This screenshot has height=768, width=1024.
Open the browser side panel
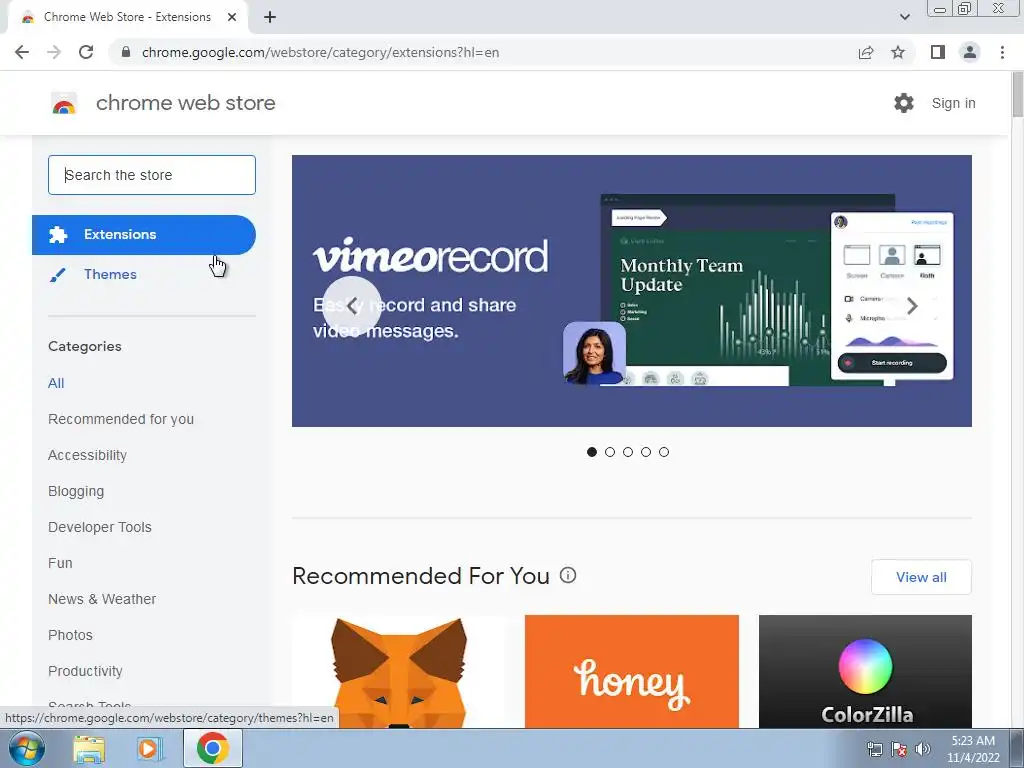click(938, 52)
